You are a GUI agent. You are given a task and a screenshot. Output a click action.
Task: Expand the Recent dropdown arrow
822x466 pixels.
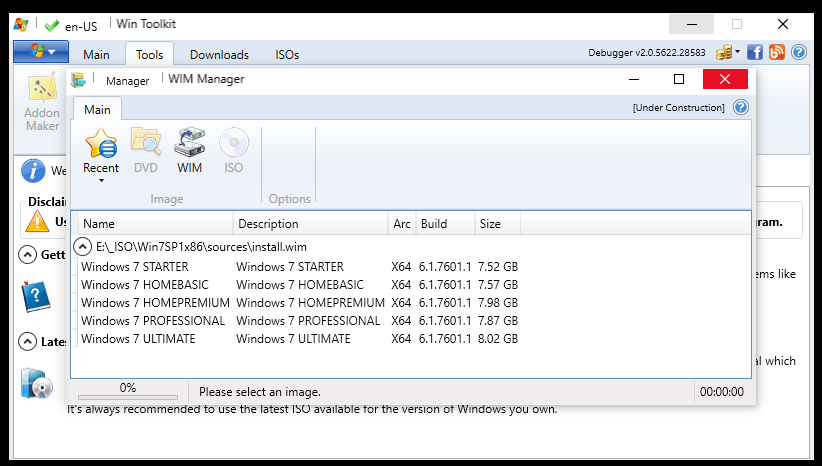click(101, 181)
